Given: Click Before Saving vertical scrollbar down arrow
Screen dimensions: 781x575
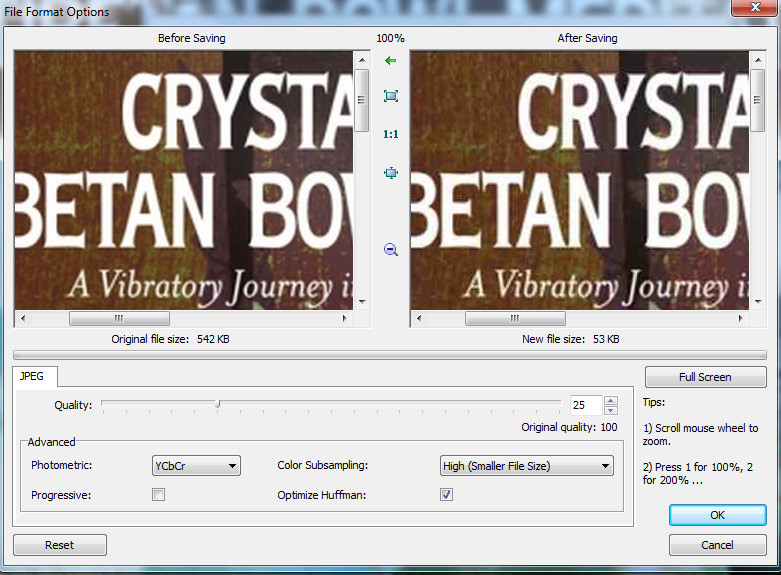Looking at the screenshot, I should [x=362, y=301].
